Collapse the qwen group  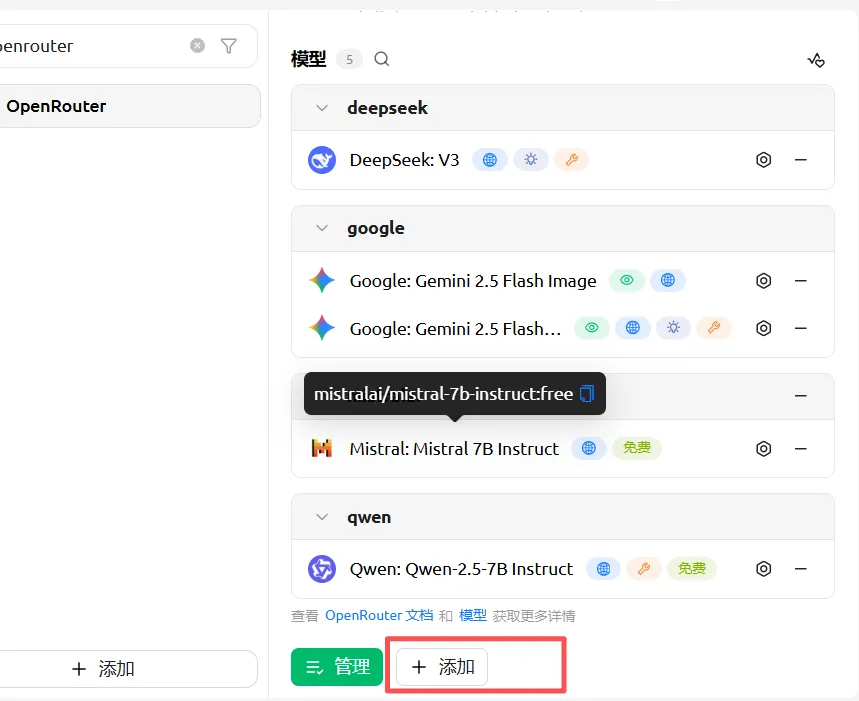point(322,517)
